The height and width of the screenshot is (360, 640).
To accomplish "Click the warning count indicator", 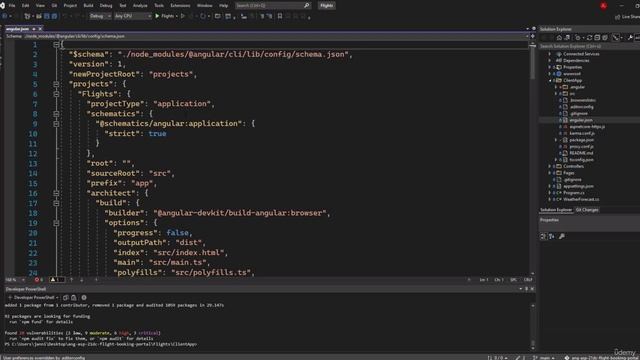I will click(x=56, y=280).
